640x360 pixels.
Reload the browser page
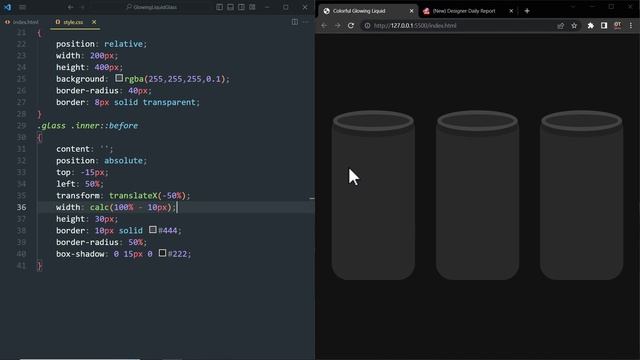coord(351,25)
